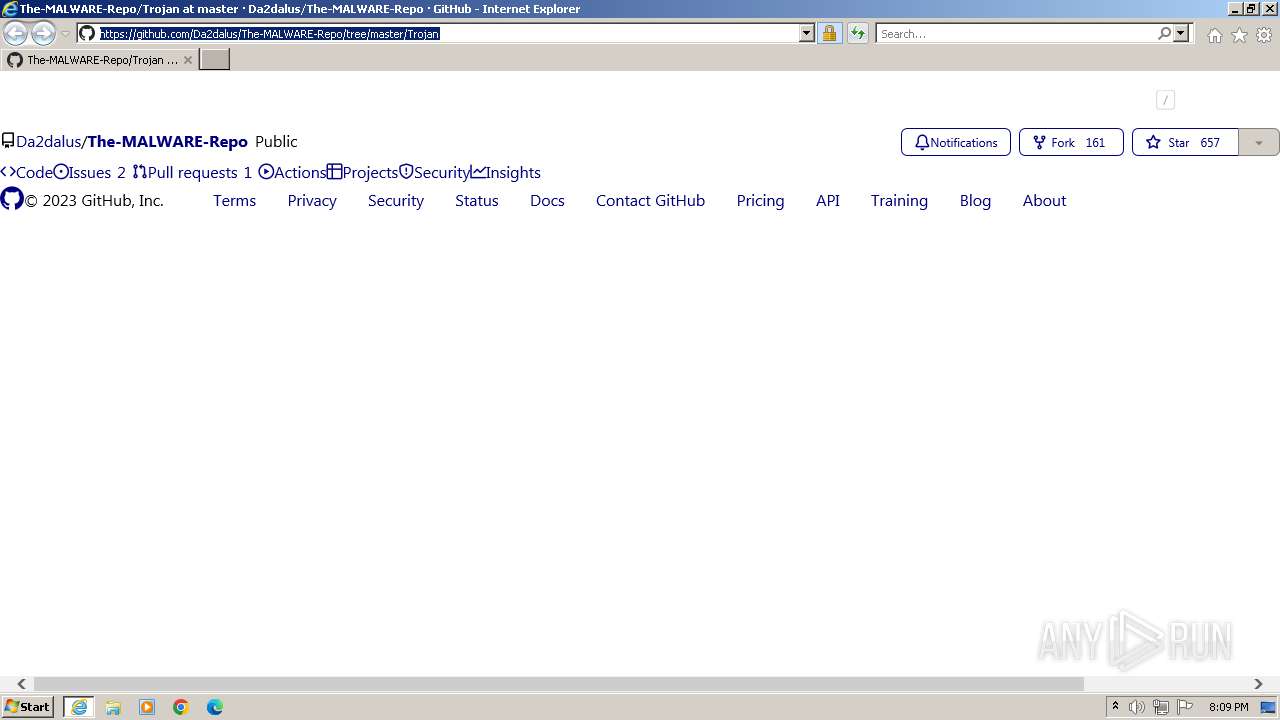The image size is (1280, 720).
Task: Click the horizontal scrollbar right arrow
Action: click(1258, 684)
